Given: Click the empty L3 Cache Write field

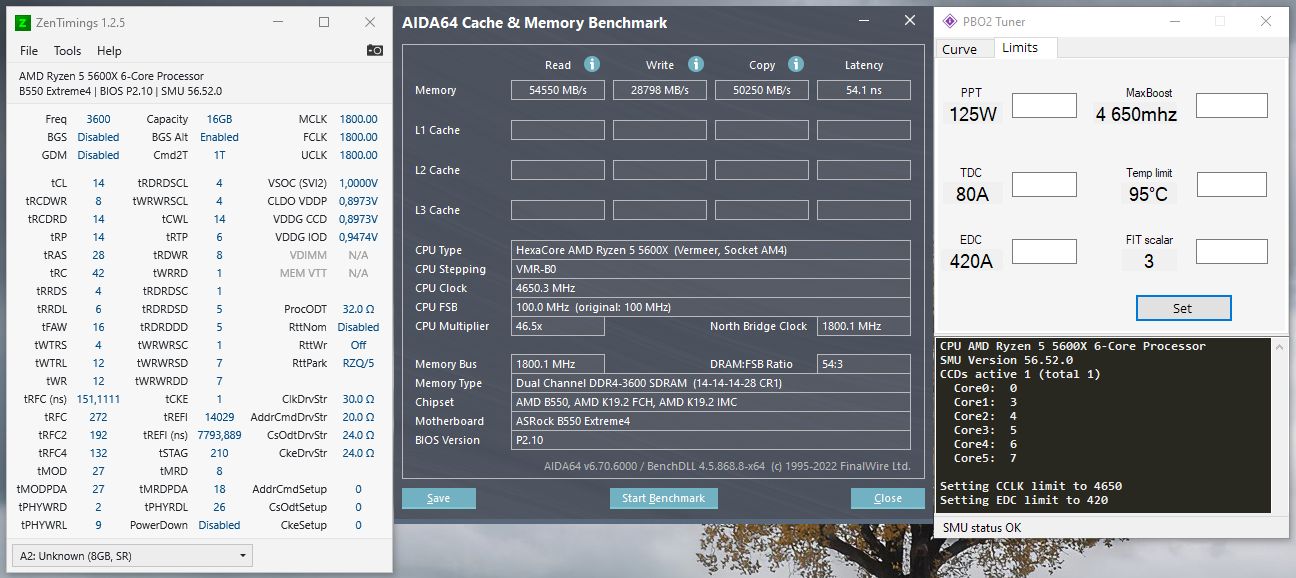Looking at the screenshot, I should [660, 210].
